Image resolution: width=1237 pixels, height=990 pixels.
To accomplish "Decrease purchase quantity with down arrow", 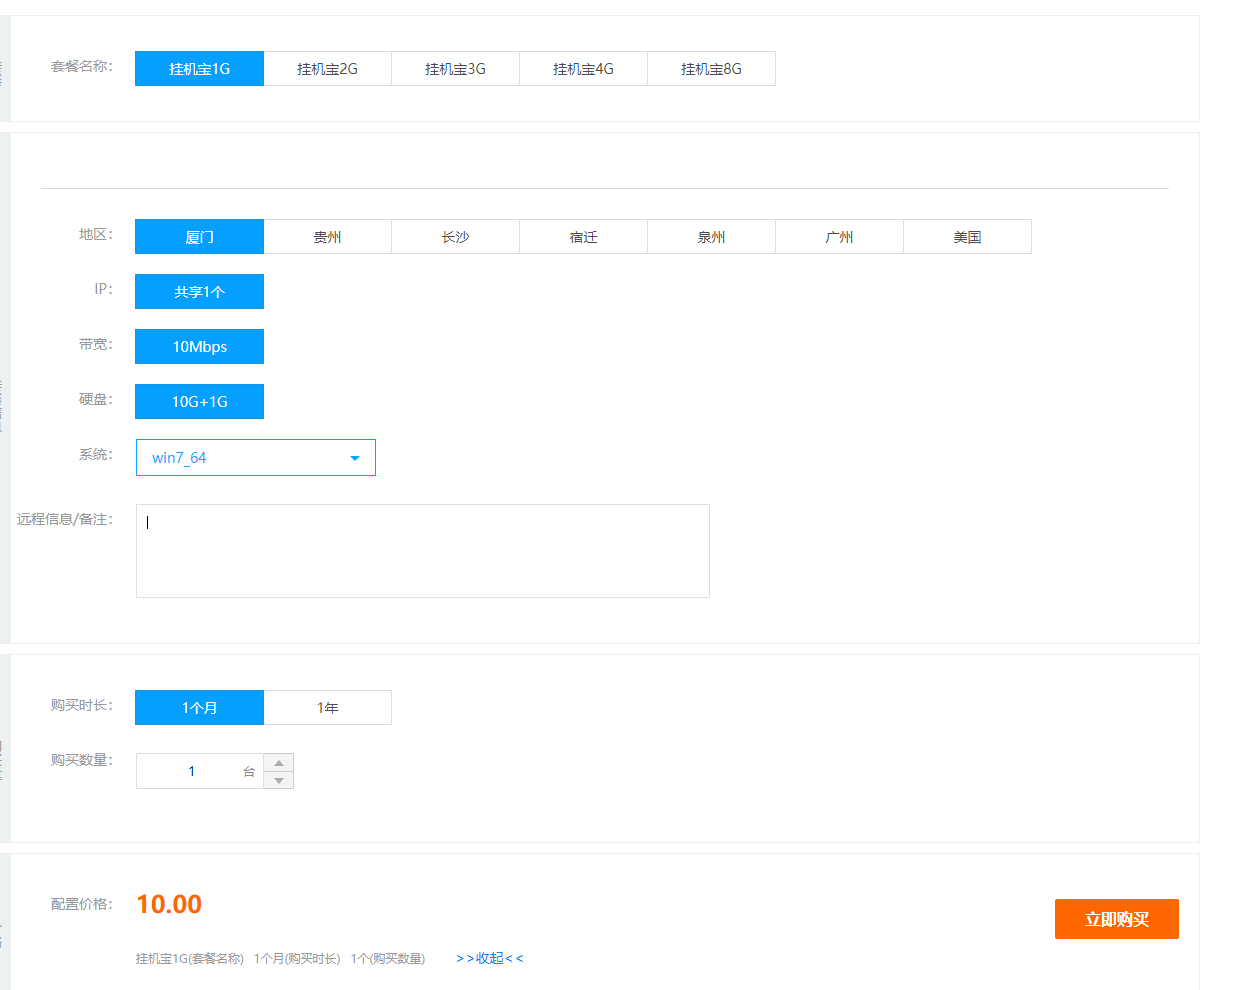I will pyautogui.click(x=279, y=780).
